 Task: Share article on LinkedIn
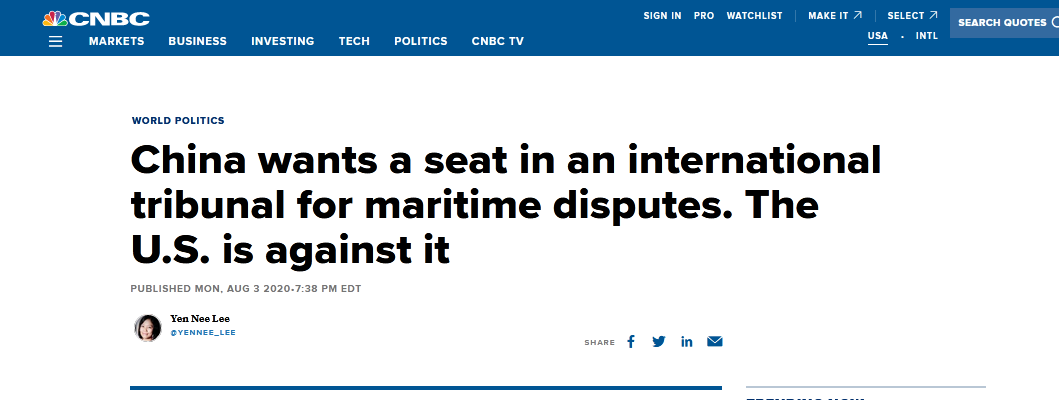point(687,341)
